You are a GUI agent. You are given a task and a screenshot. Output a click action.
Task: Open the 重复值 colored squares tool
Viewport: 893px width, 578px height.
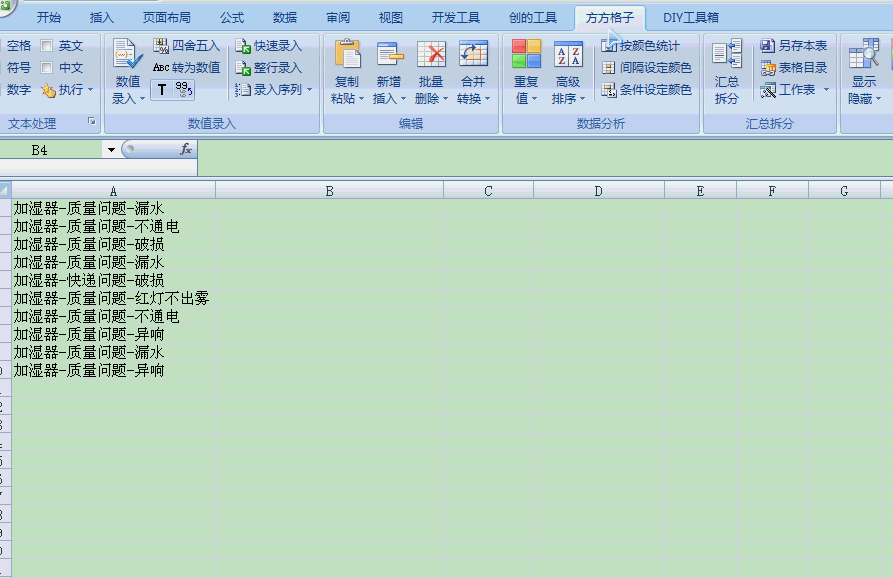pos(526,56)
